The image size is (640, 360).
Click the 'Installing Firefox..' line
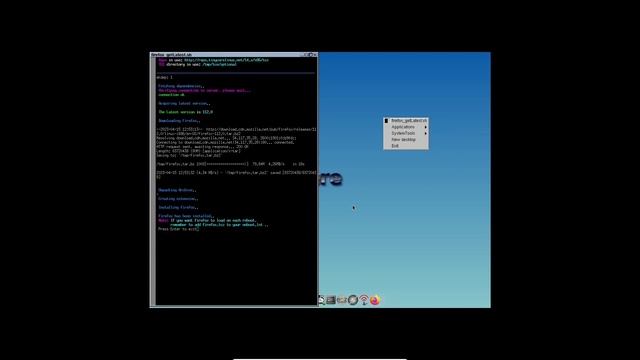pos(178,207)
